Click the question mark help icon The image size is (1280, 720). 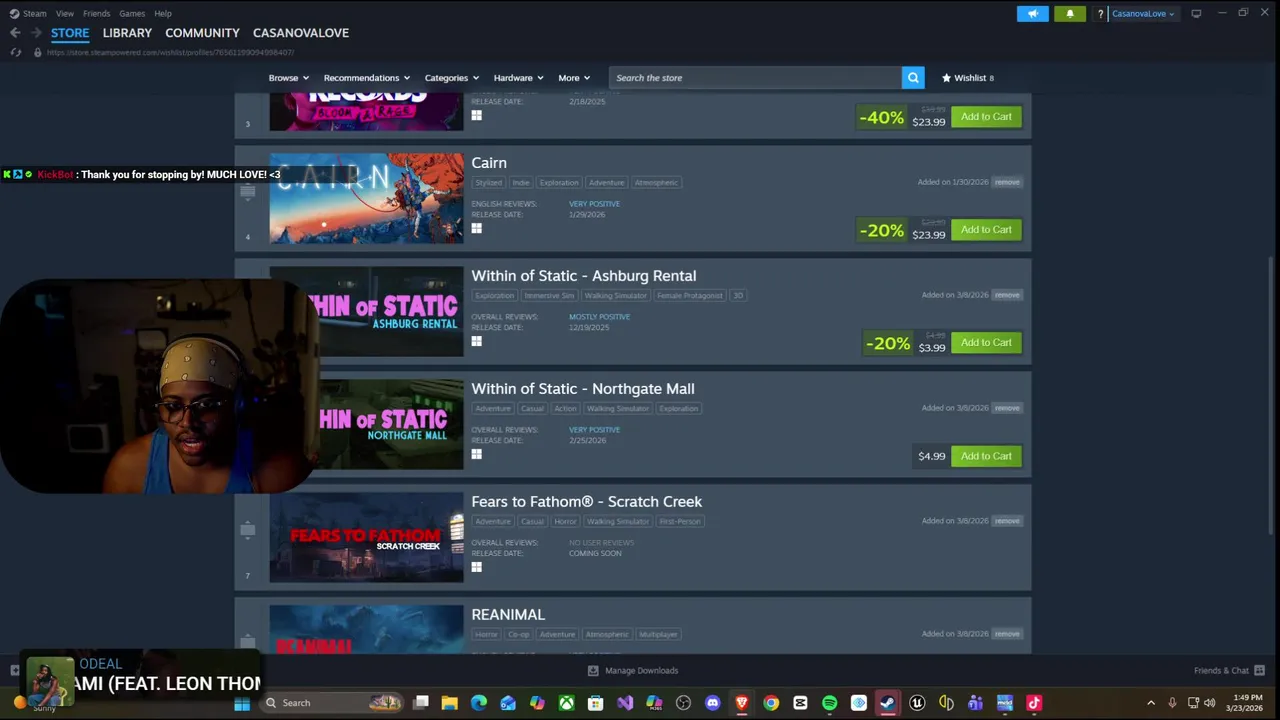[x=1100, y=14]
